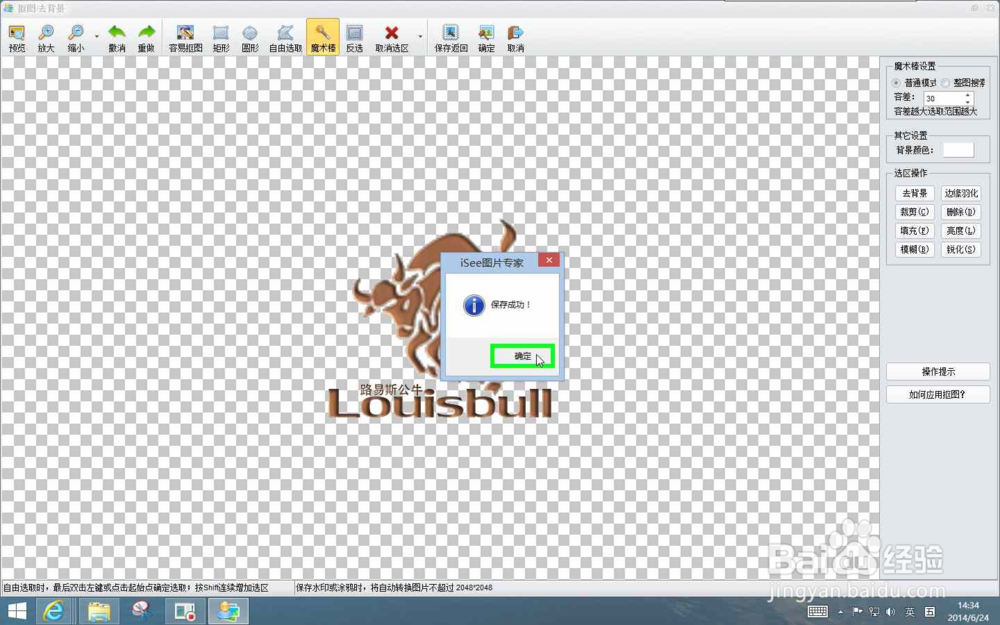Select the 矩形 rectangle selection tool

pyautogui.click(x=221, y=38)
